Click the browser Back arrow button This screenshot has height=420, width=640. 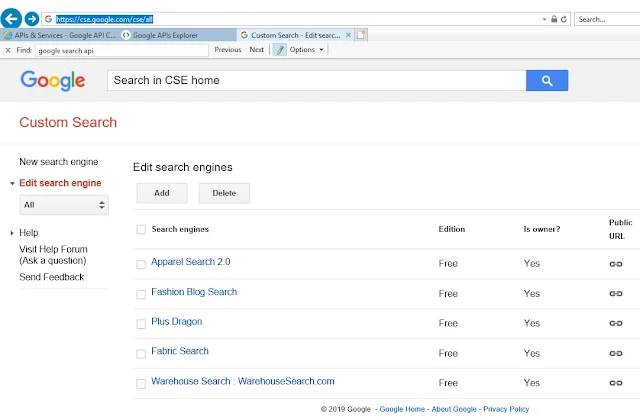pos(11,18)
